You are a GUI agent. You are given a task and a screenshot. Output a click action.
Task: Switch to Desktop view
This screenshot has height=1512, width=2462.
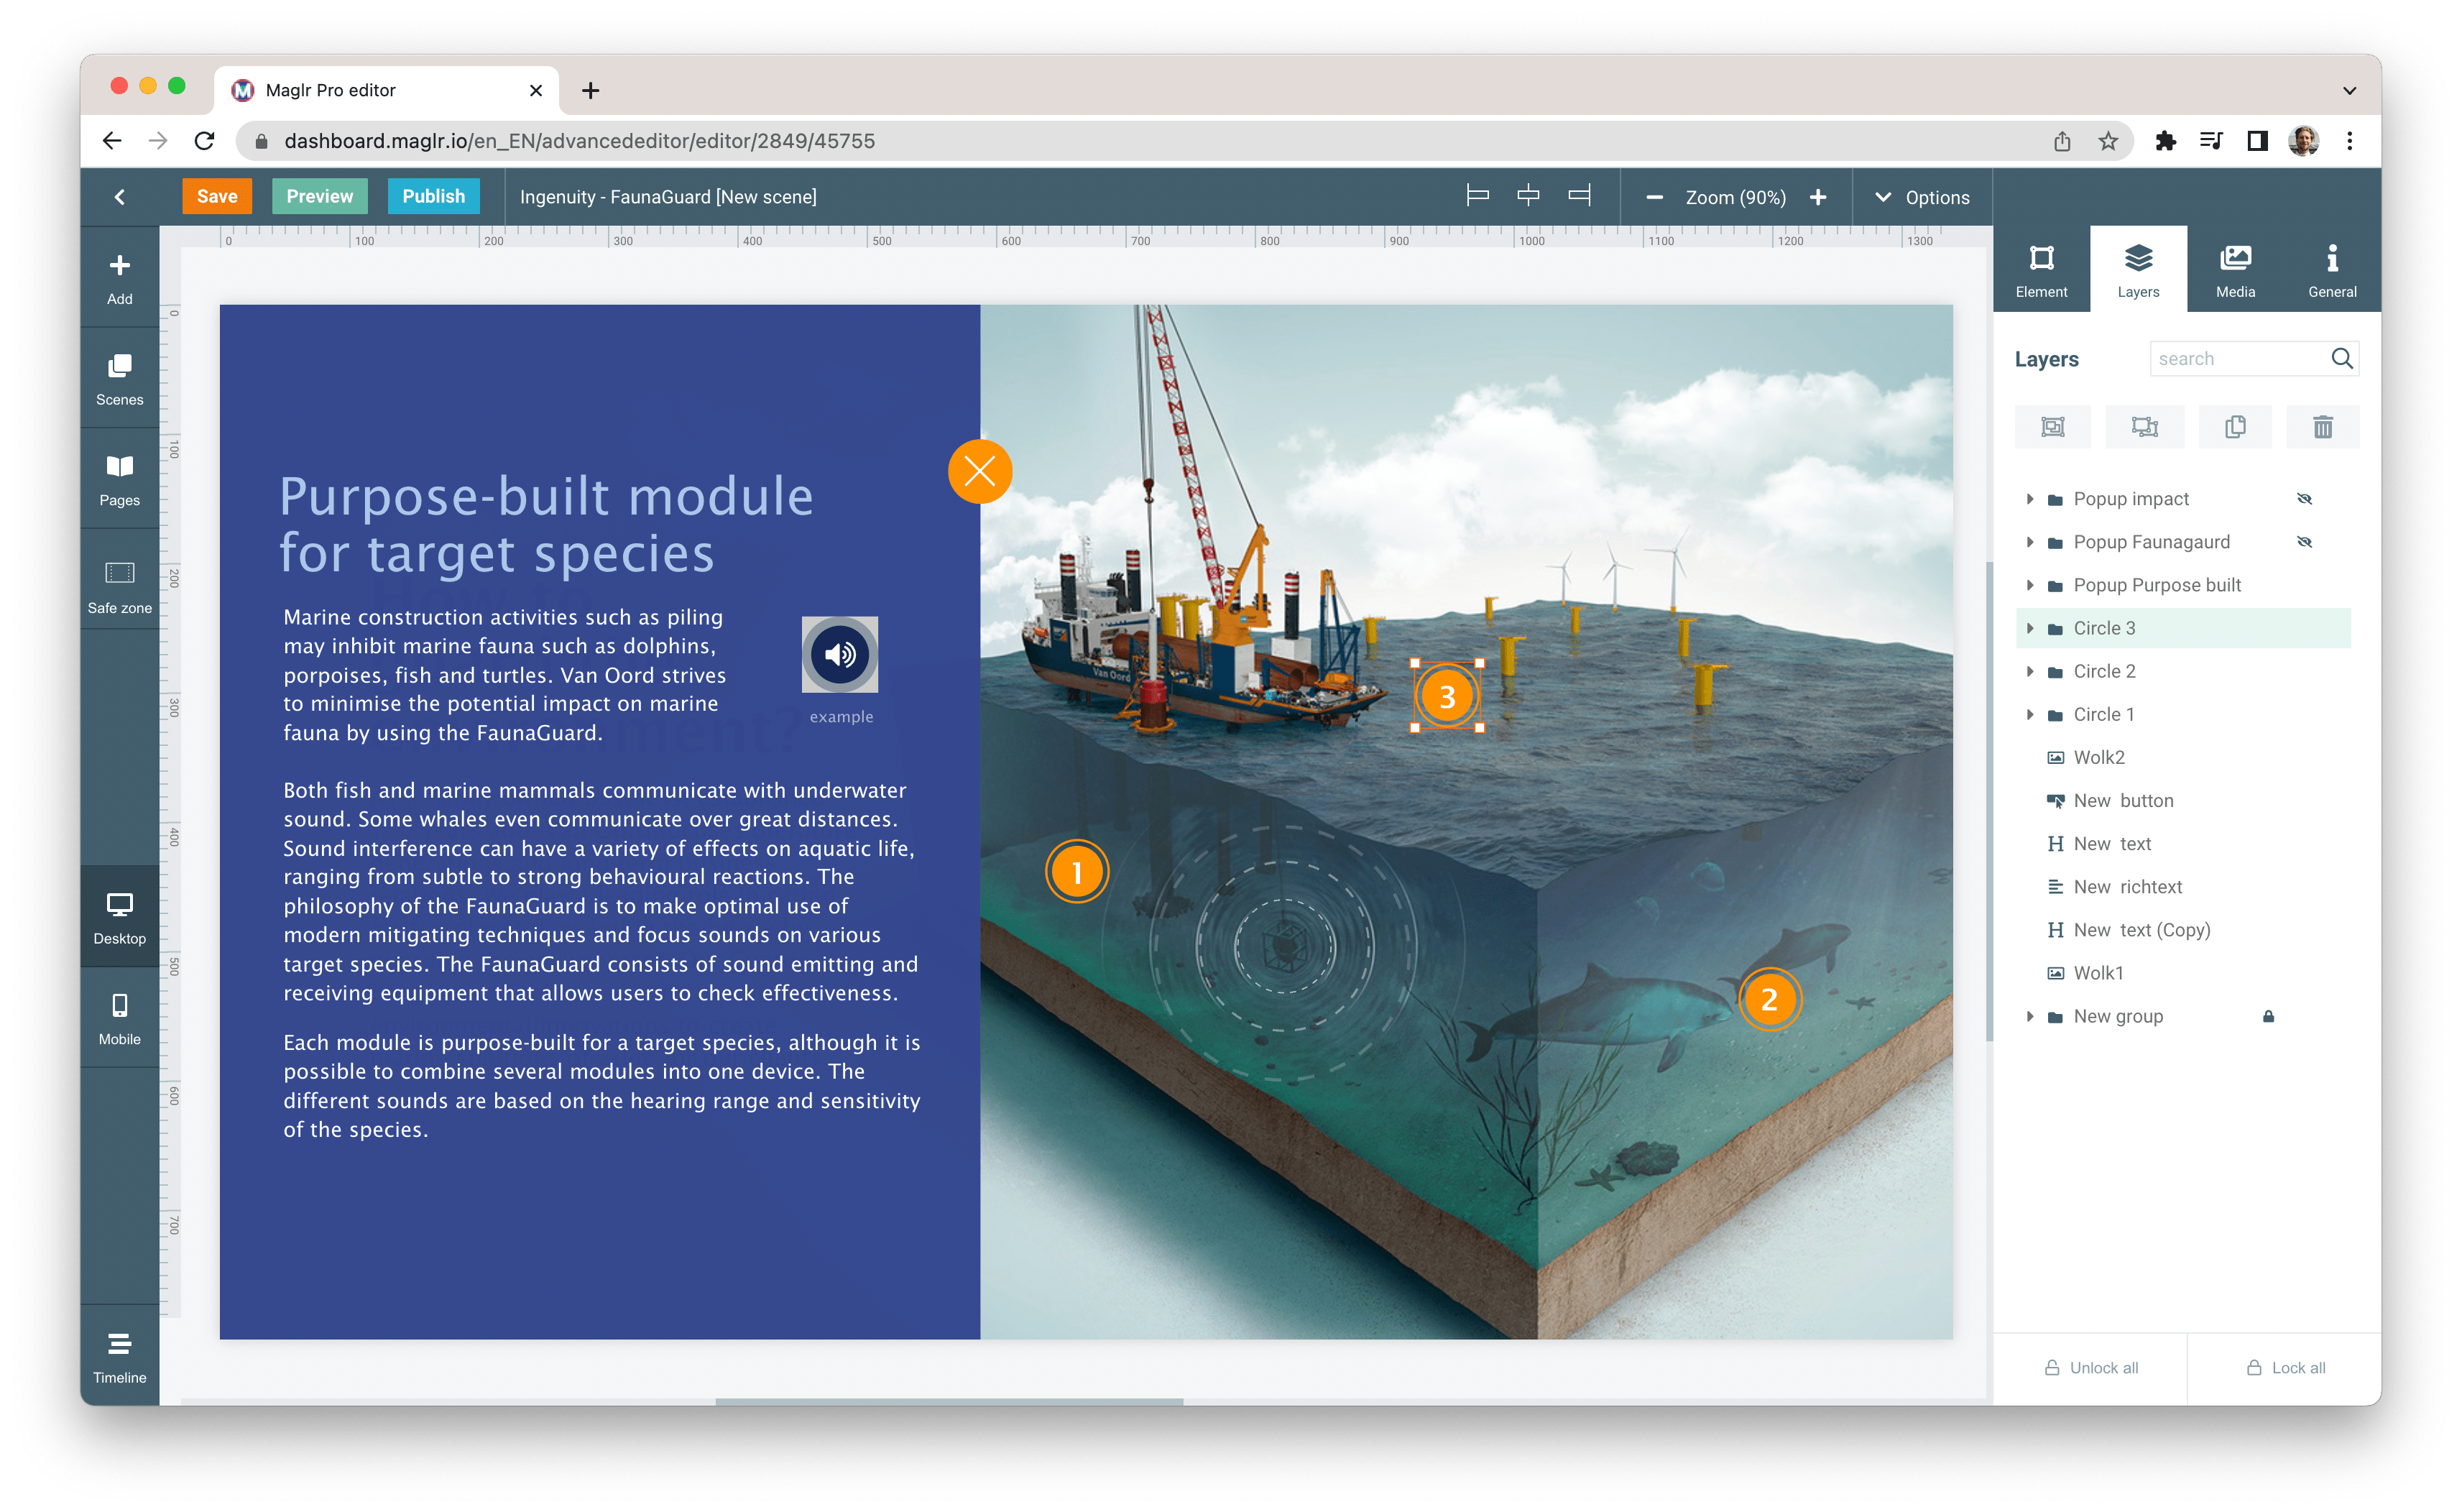(119, 917)
